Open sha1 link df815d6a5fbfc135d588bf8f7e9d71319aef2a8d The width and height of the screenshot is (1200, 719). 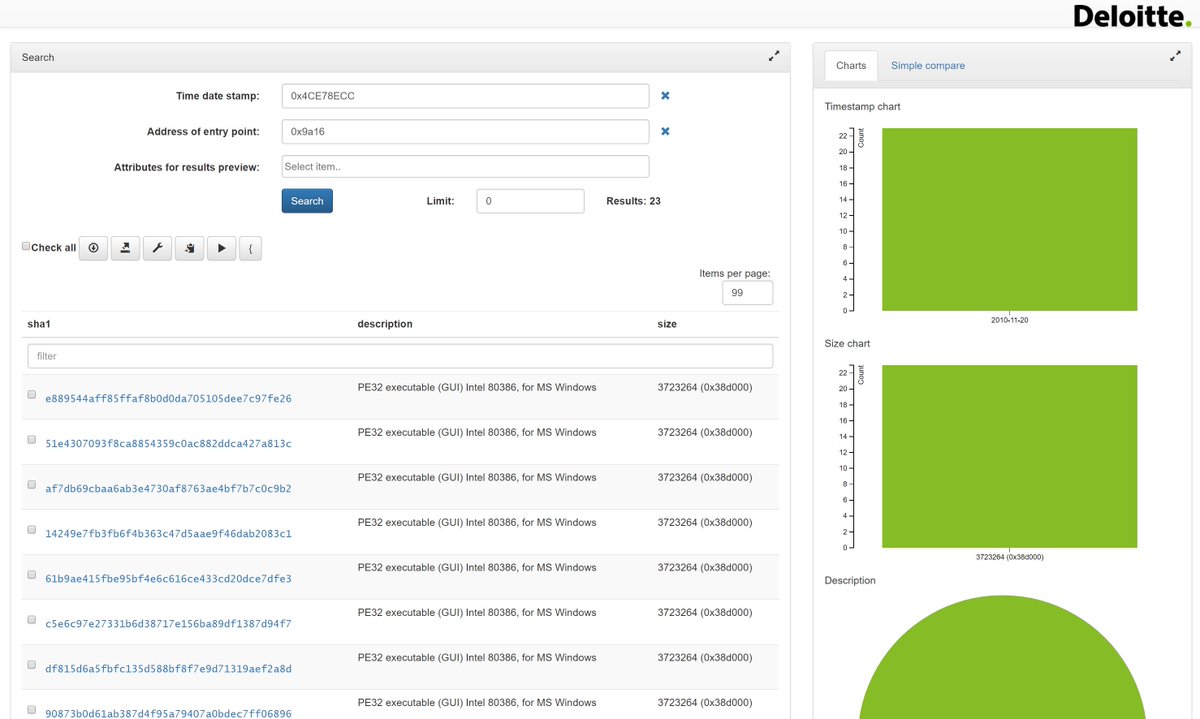pos(169,669)
